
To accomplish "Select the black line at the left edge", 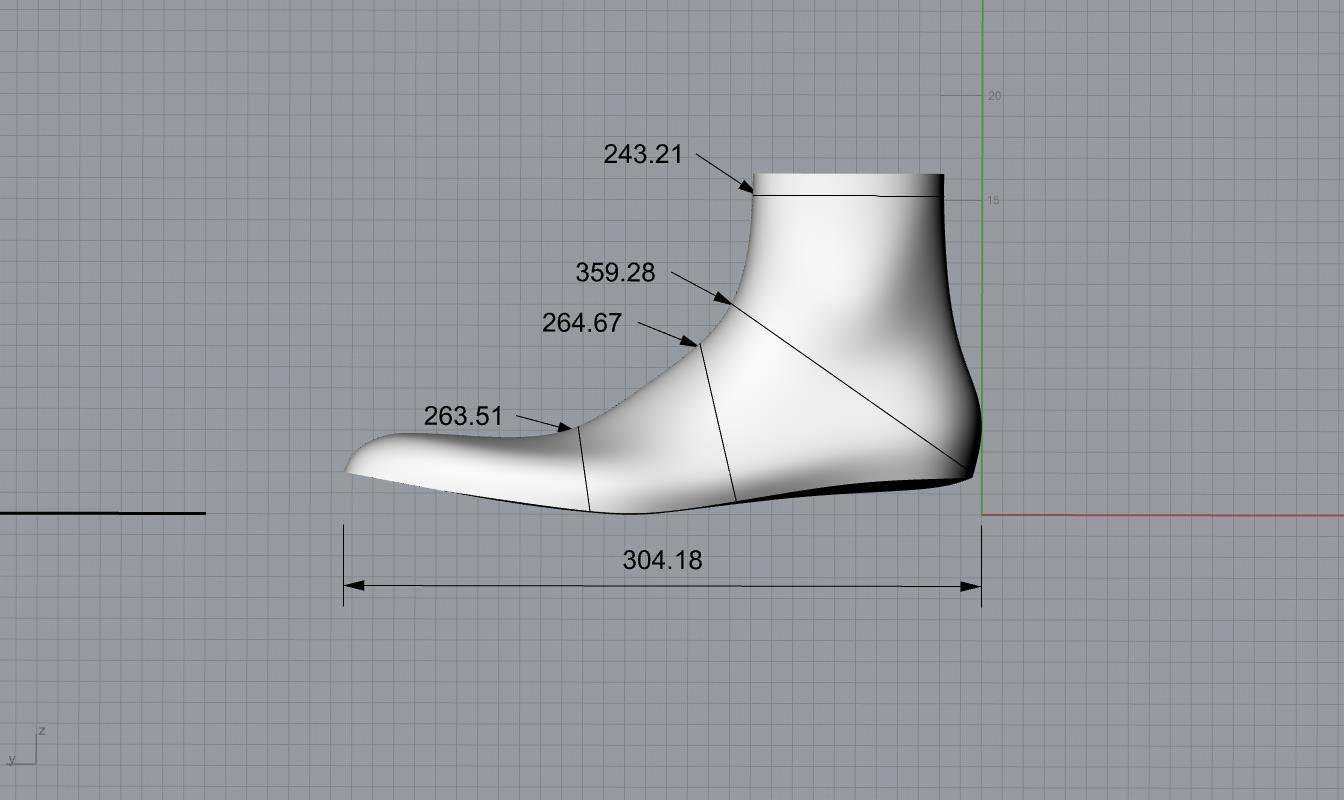I will point(102,513).
